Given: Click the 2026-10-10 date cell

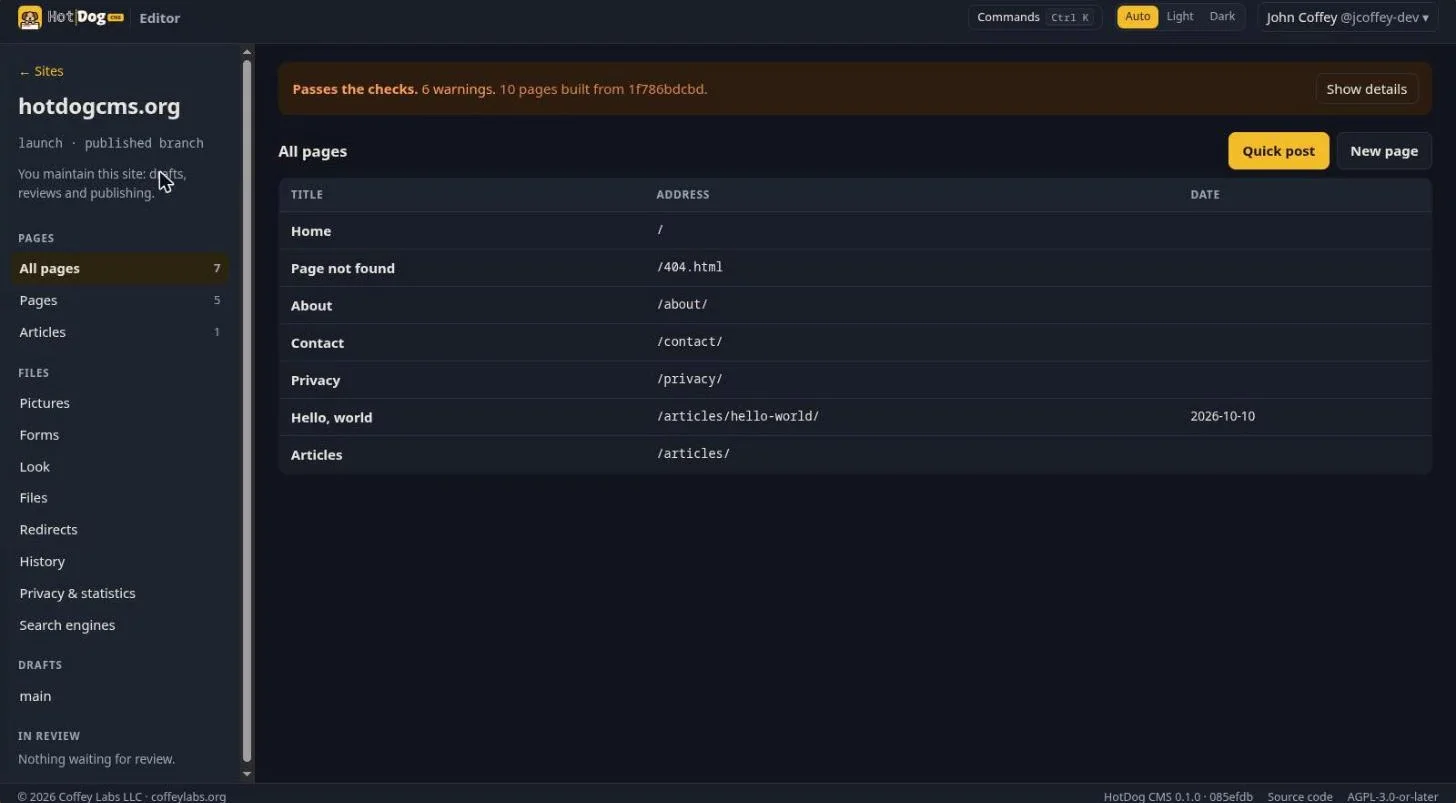Looking at the screenshot, I should (x=1222, y=416).
